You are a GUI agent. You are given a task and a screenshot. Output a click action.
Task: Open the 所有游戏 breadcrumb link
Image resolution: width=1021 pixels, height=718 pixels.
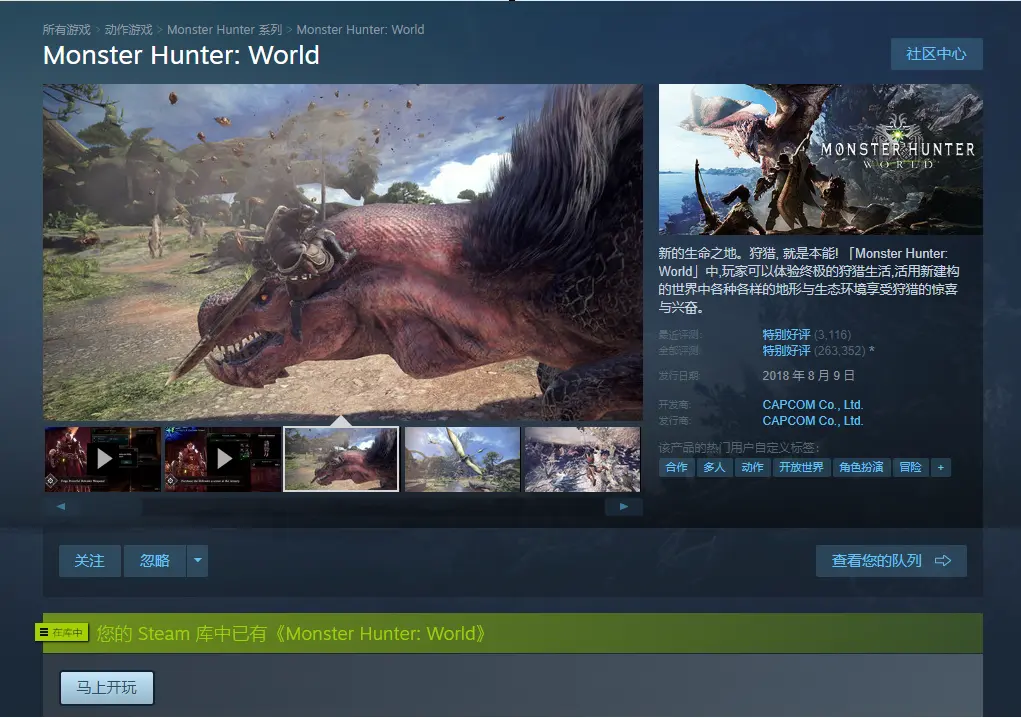tap(66, 30)
